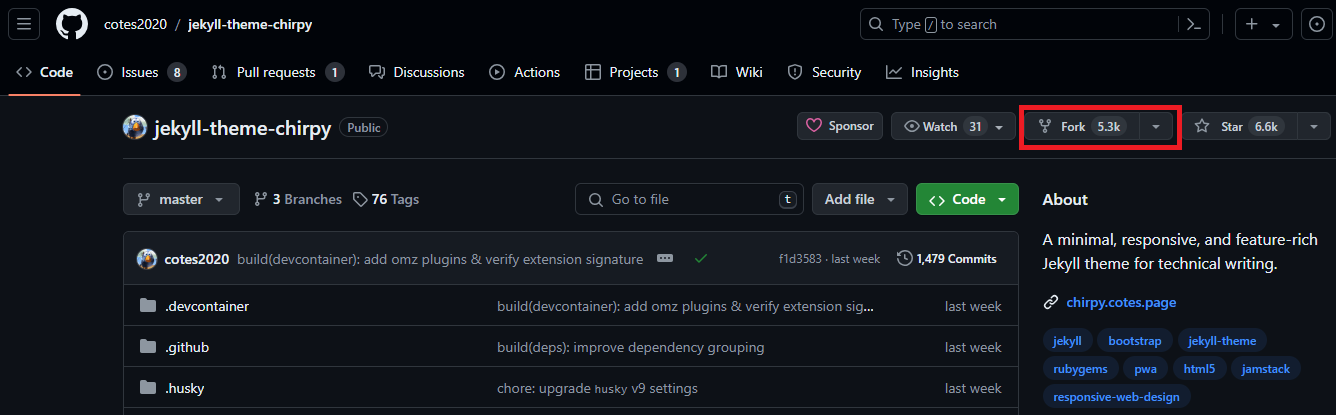Open the hamburger navigation menu
The width and height of the screenshot is (1336, 415).
[24, 24]
